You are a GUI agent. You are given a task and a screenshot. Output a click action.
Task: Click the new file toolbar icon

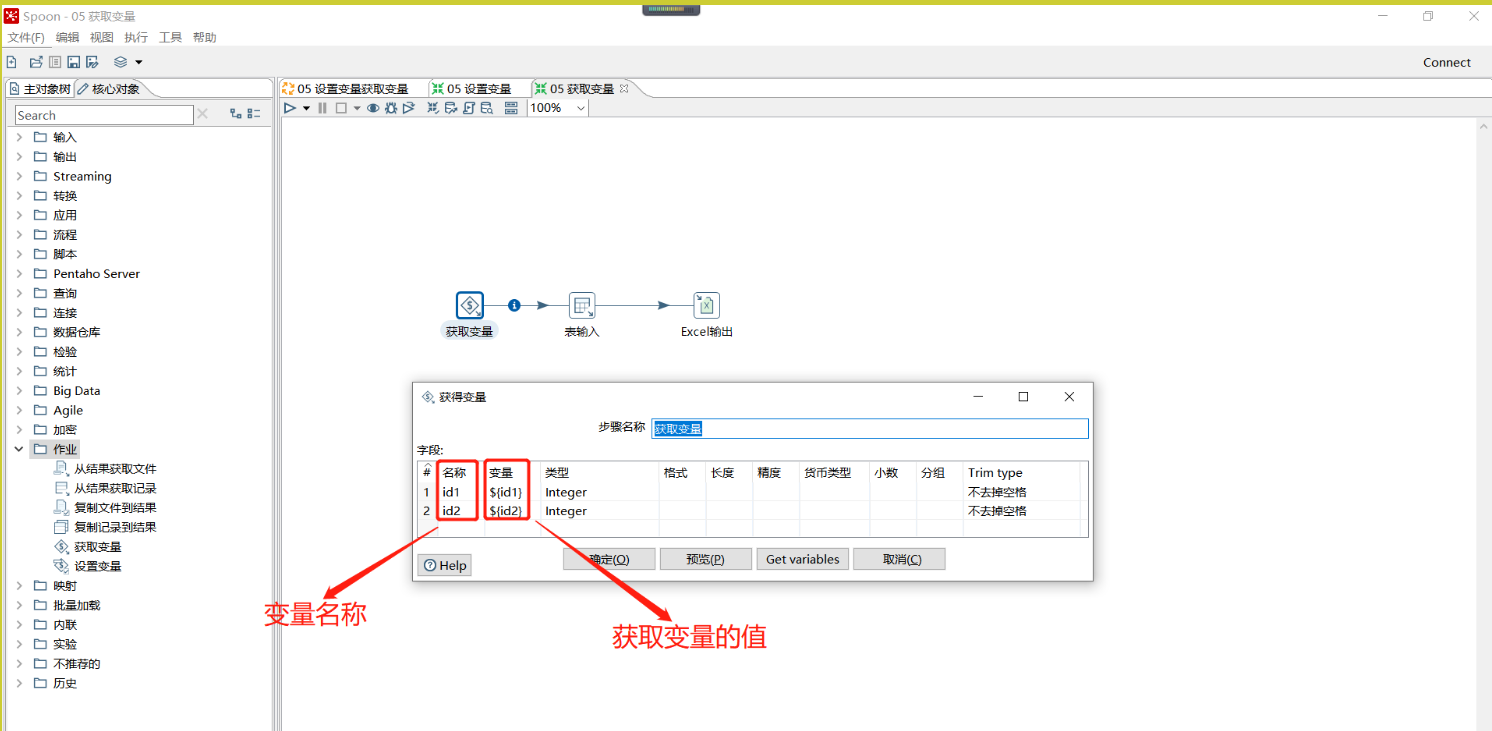[x=12, y=62]
